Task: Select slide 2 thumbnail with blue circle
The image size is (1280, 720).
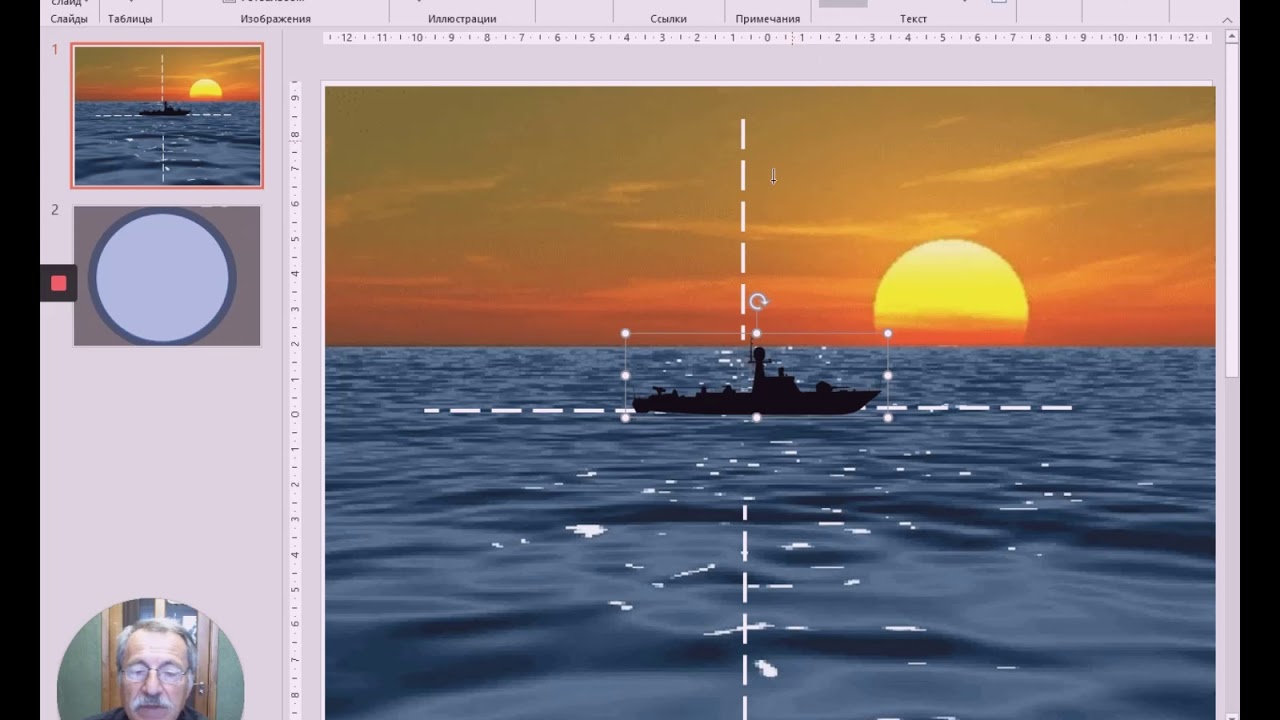Action: [167, 276]
